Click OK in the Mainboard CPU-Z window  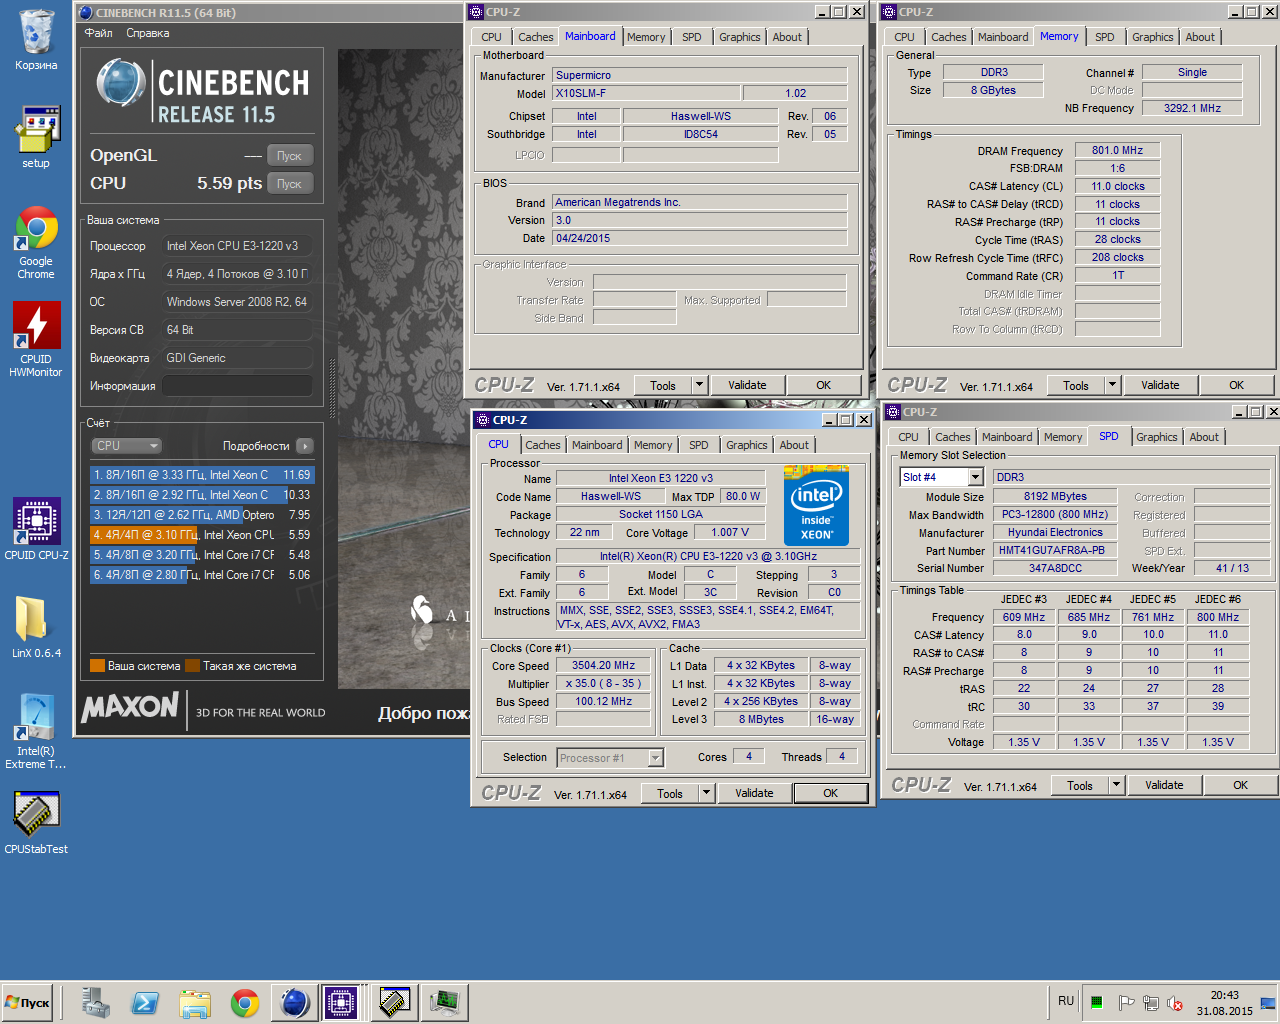[823, 385]
